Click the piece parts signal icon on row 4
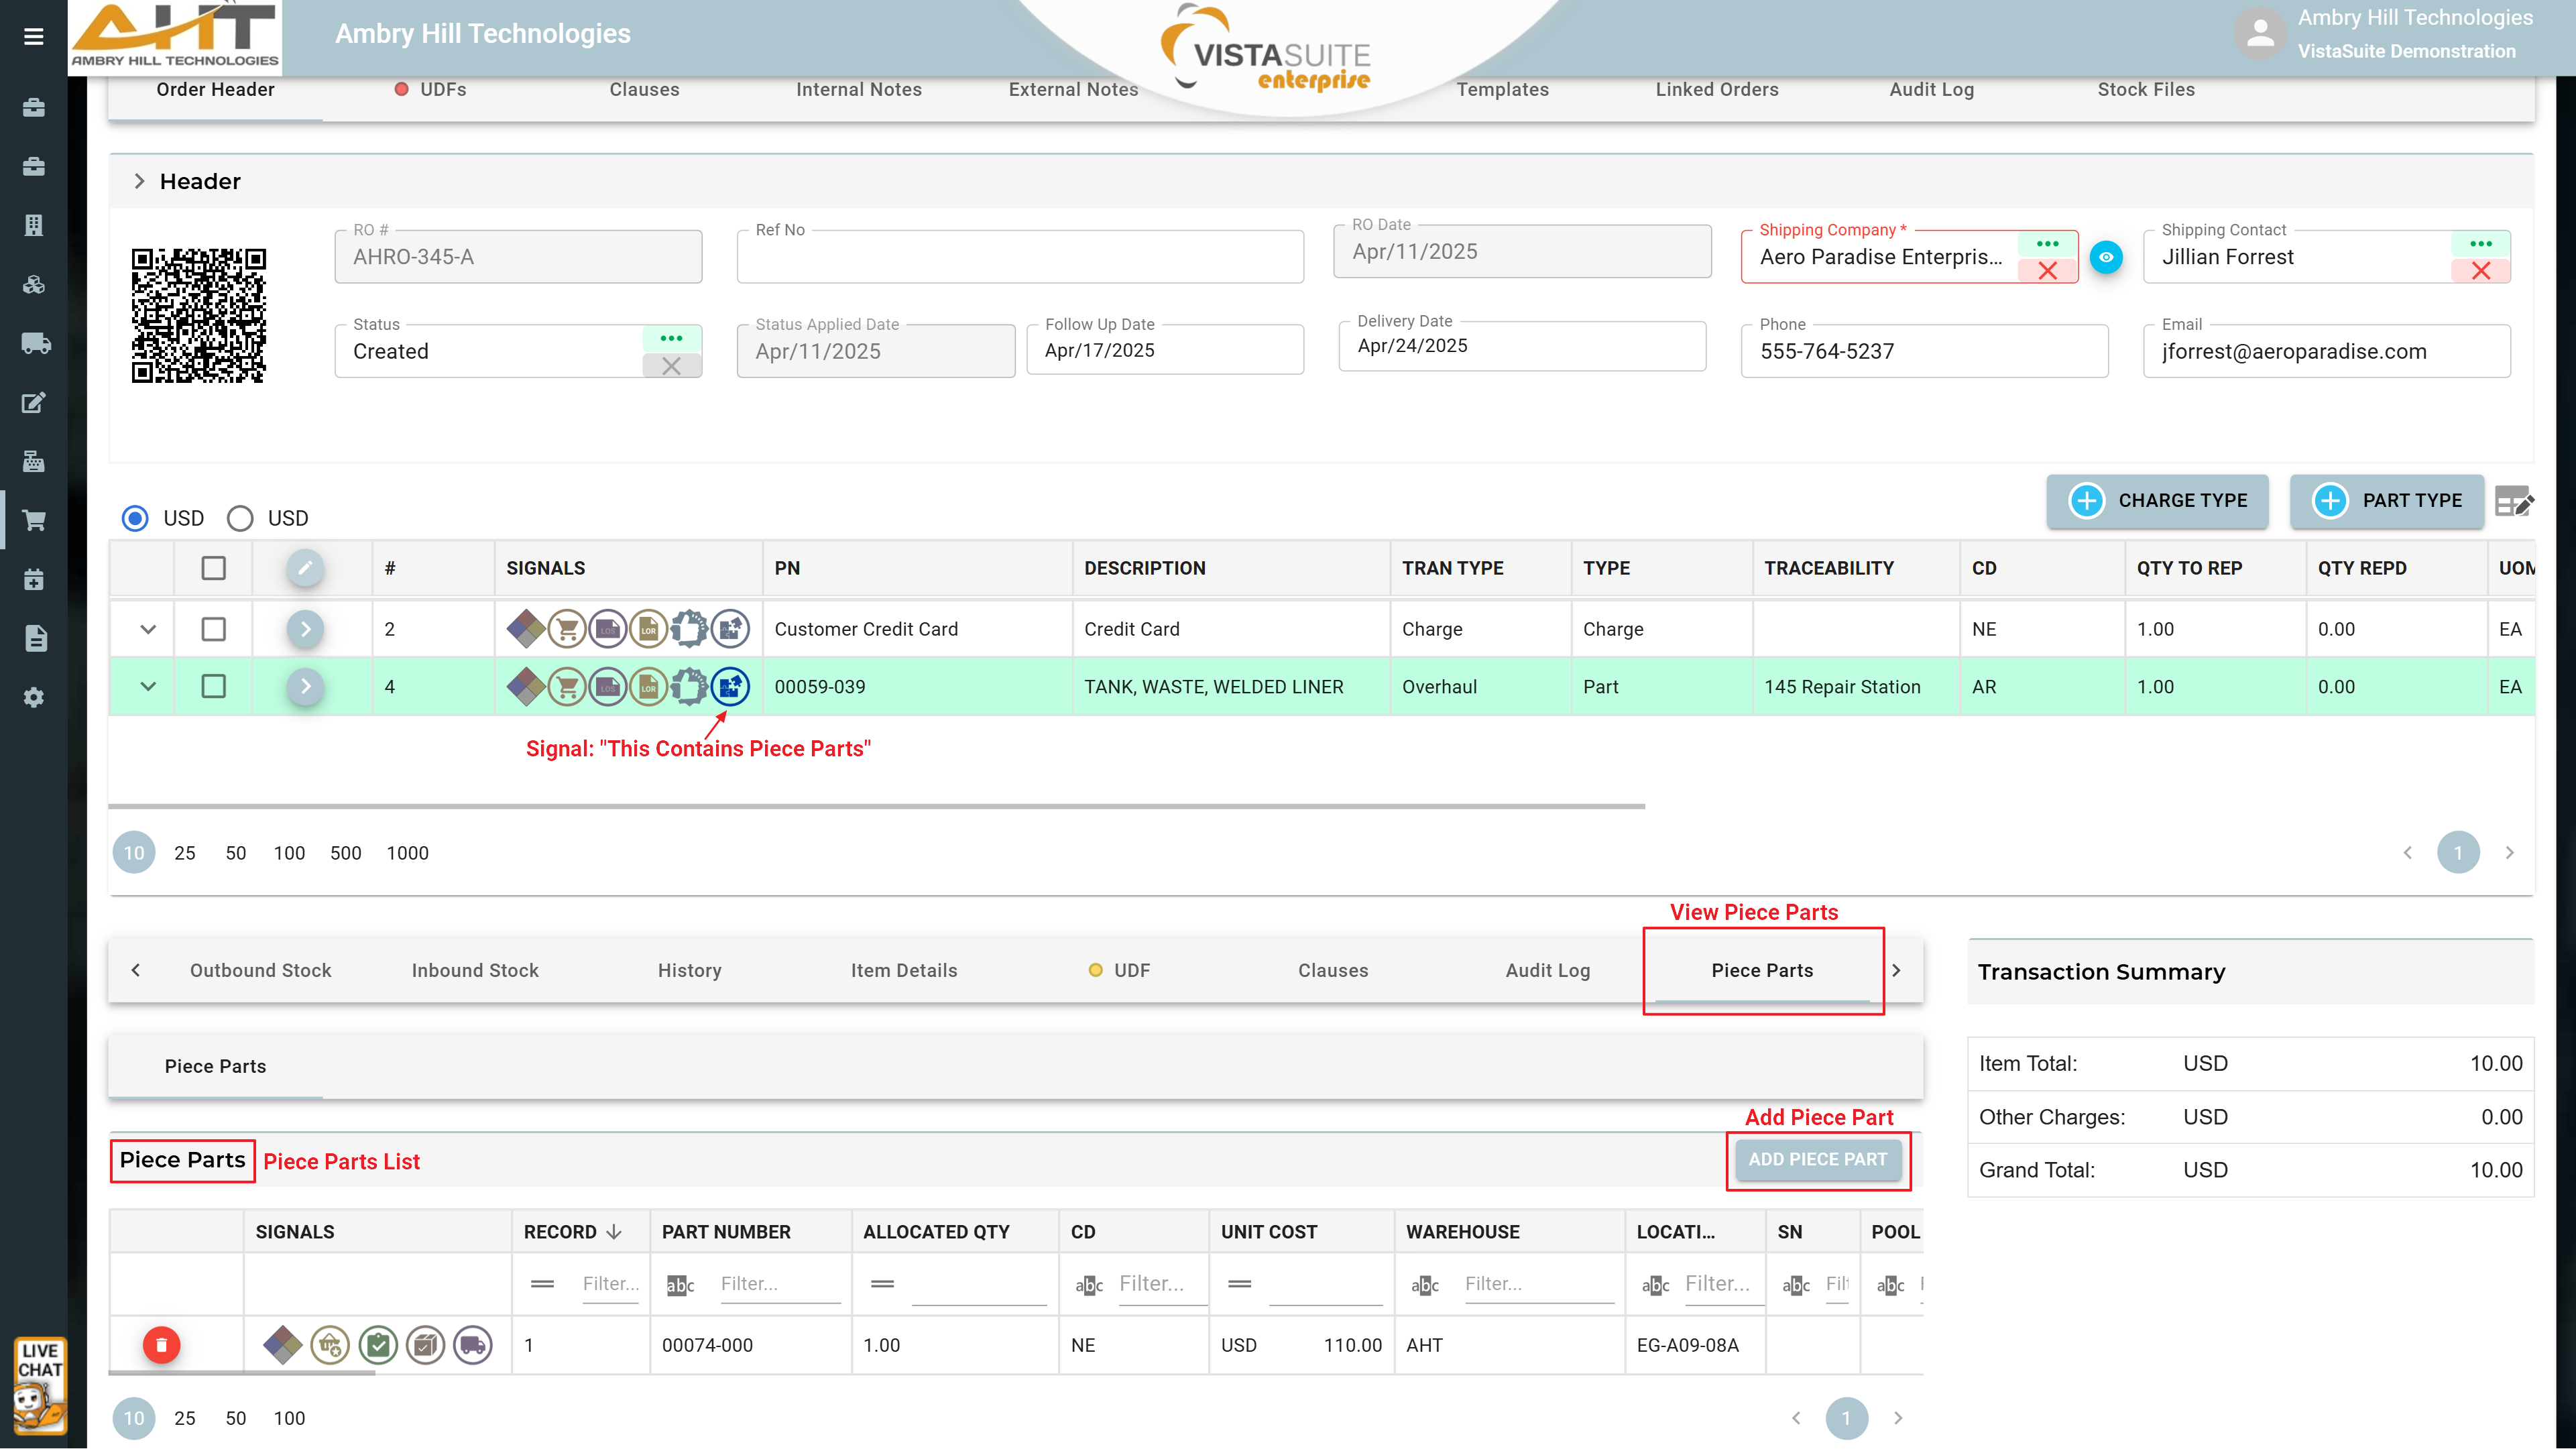 click(730, 687)
